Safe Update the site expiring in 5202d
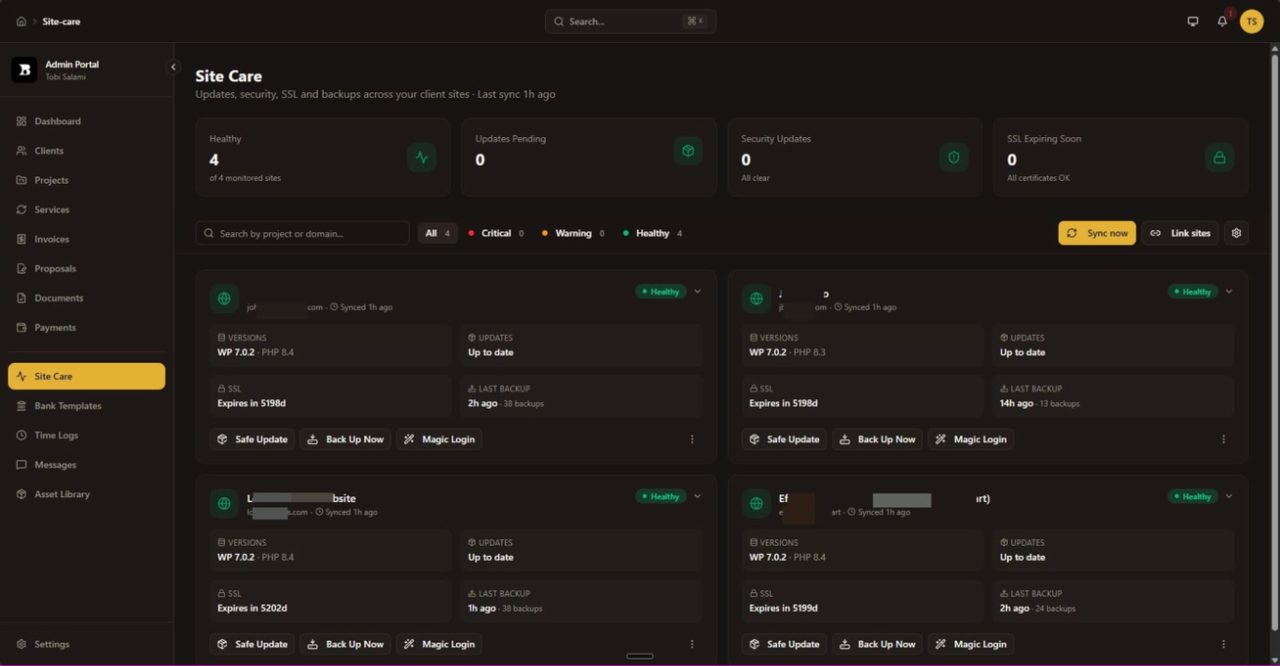This screenshot has height=666, width=1280. 252,644
